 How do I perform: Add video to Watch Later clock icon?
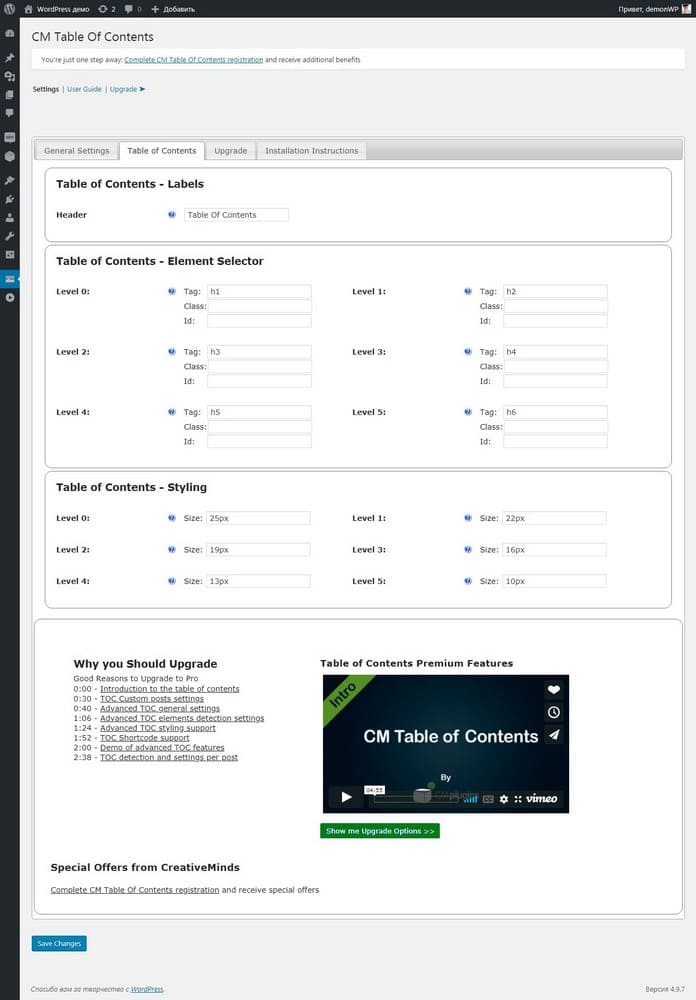point(554,712)
